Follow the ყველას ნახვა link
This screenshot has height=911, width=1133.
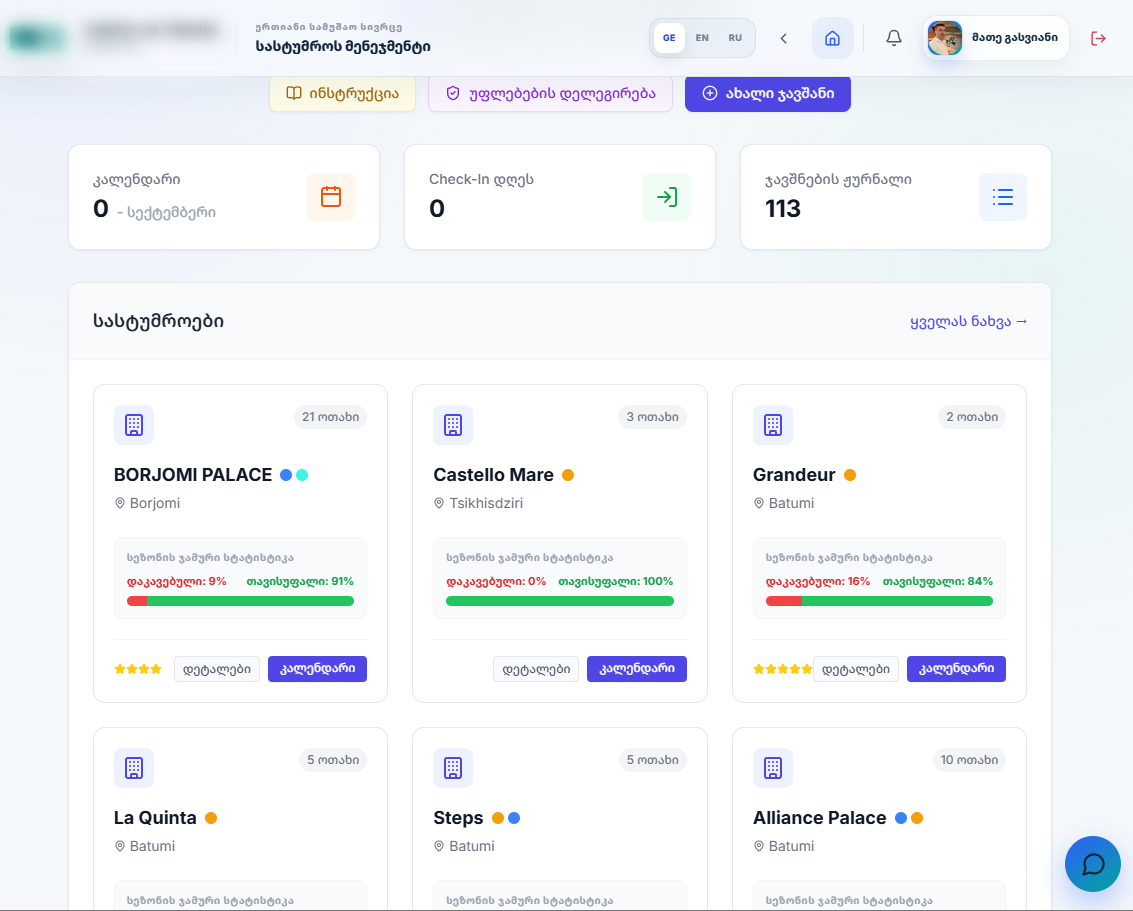(968, 321)
